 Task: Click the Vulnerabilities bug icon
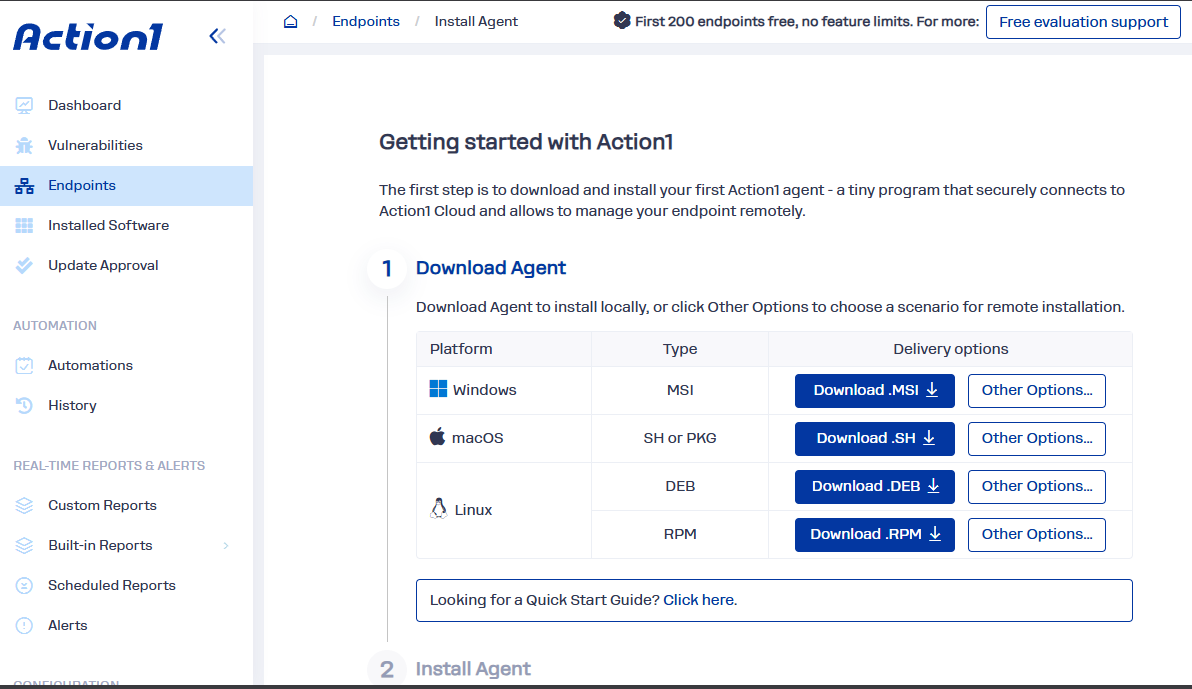24,145
